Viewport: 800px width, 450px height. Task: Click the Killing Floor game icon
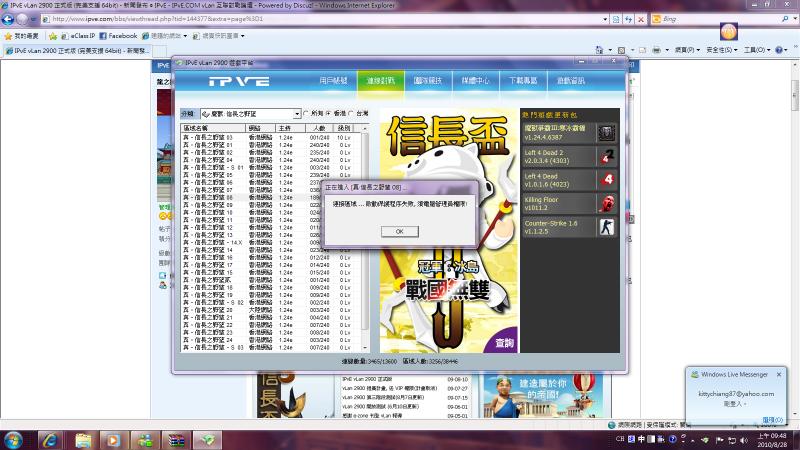click(607, 203)
